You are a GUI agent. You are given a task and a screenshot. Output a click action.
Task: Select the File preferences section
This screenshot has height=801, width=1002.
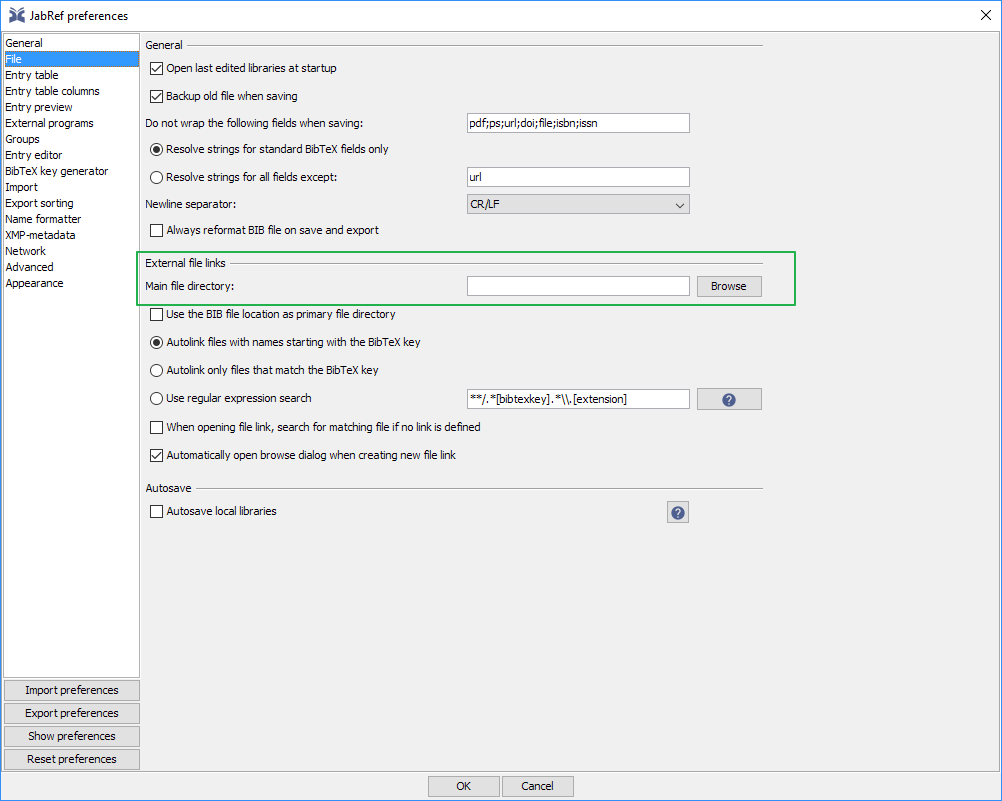point(71,59)
